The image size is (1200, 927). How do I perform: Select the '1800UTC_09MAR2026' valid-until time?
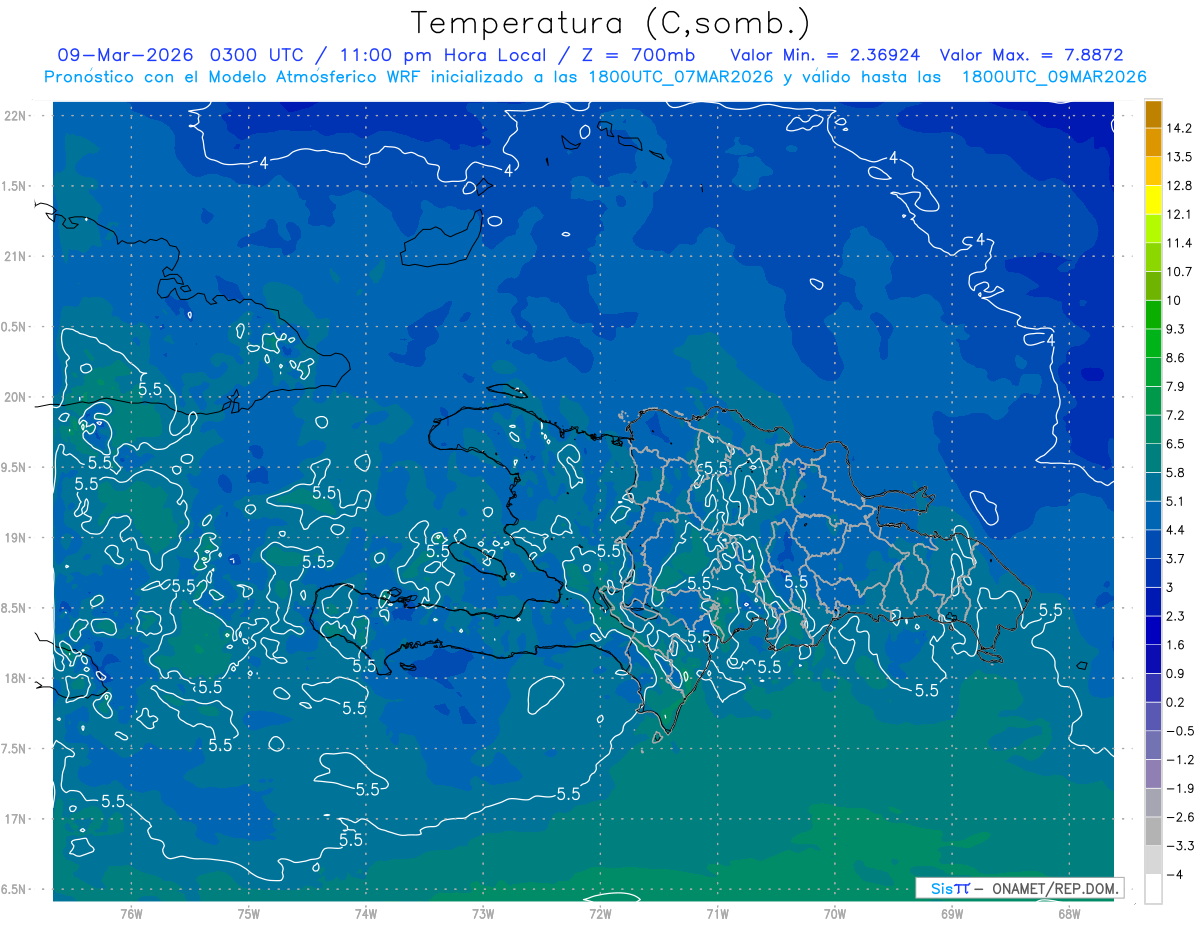(x=1052, y=76)
